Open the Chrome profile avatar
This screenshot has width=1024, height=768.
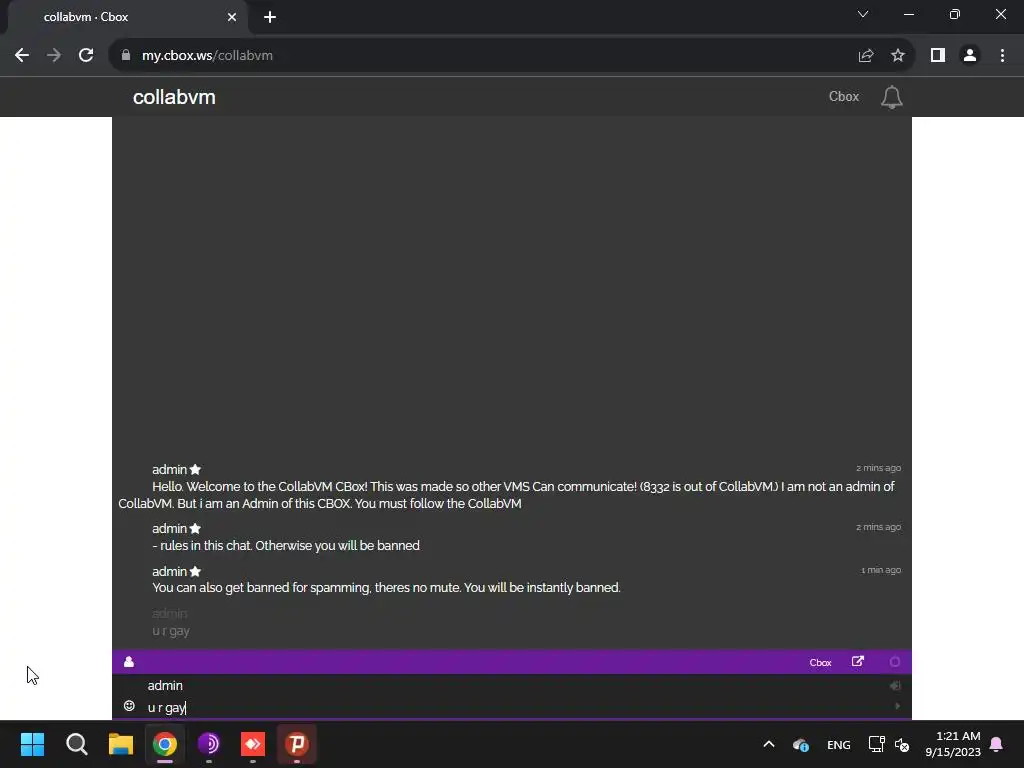(x=970, y=56)
